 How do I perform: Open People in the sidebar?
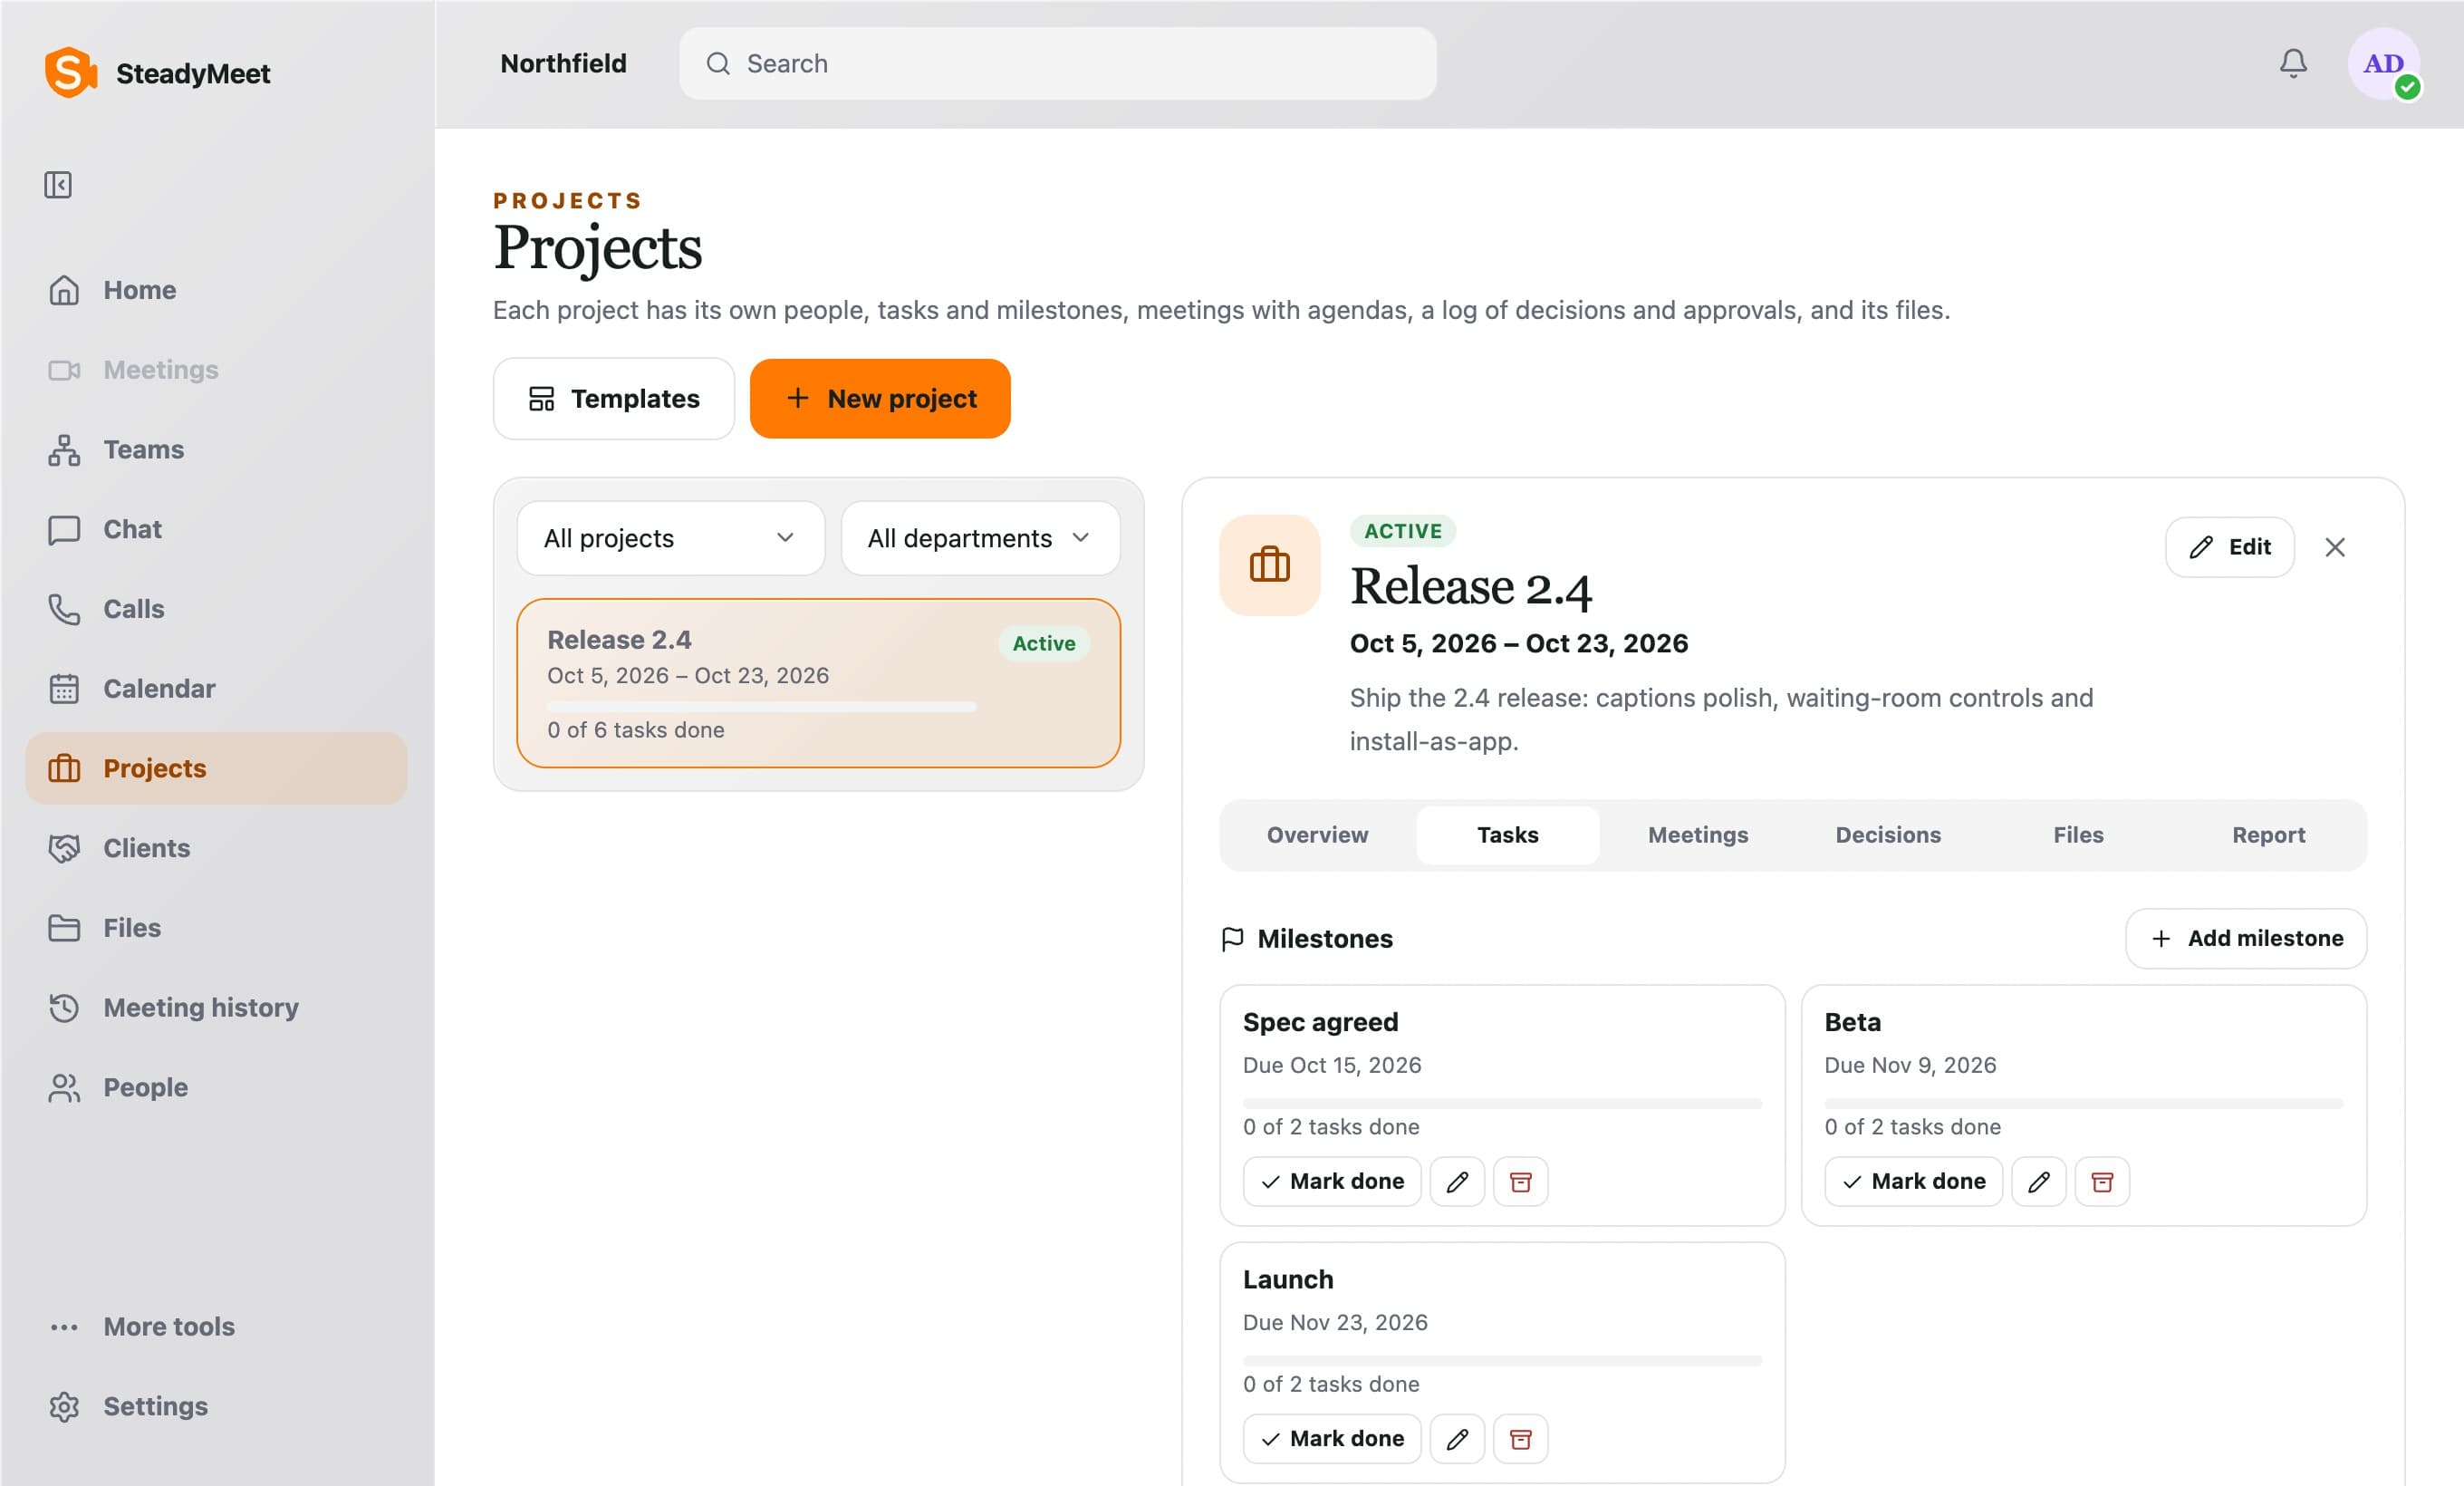coord(216,1088)
